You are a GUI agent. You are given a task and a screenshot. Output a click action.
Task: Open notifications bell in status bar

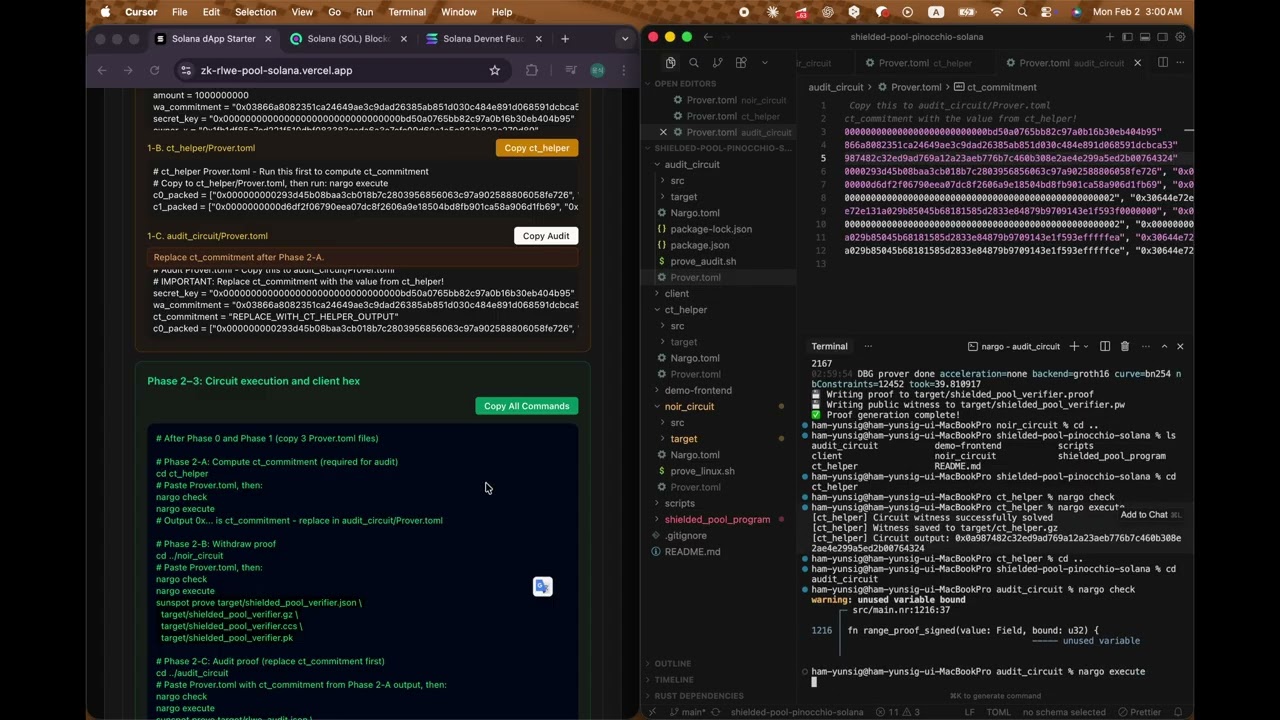[1179, 712]
